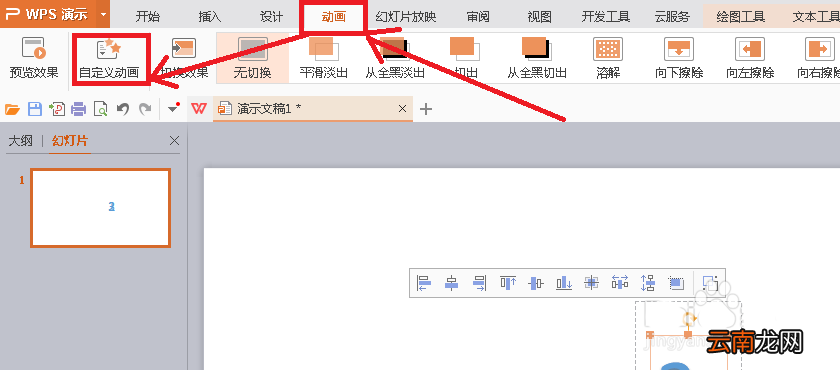
Task: Click the redo arrow
Action: [145, 109]
